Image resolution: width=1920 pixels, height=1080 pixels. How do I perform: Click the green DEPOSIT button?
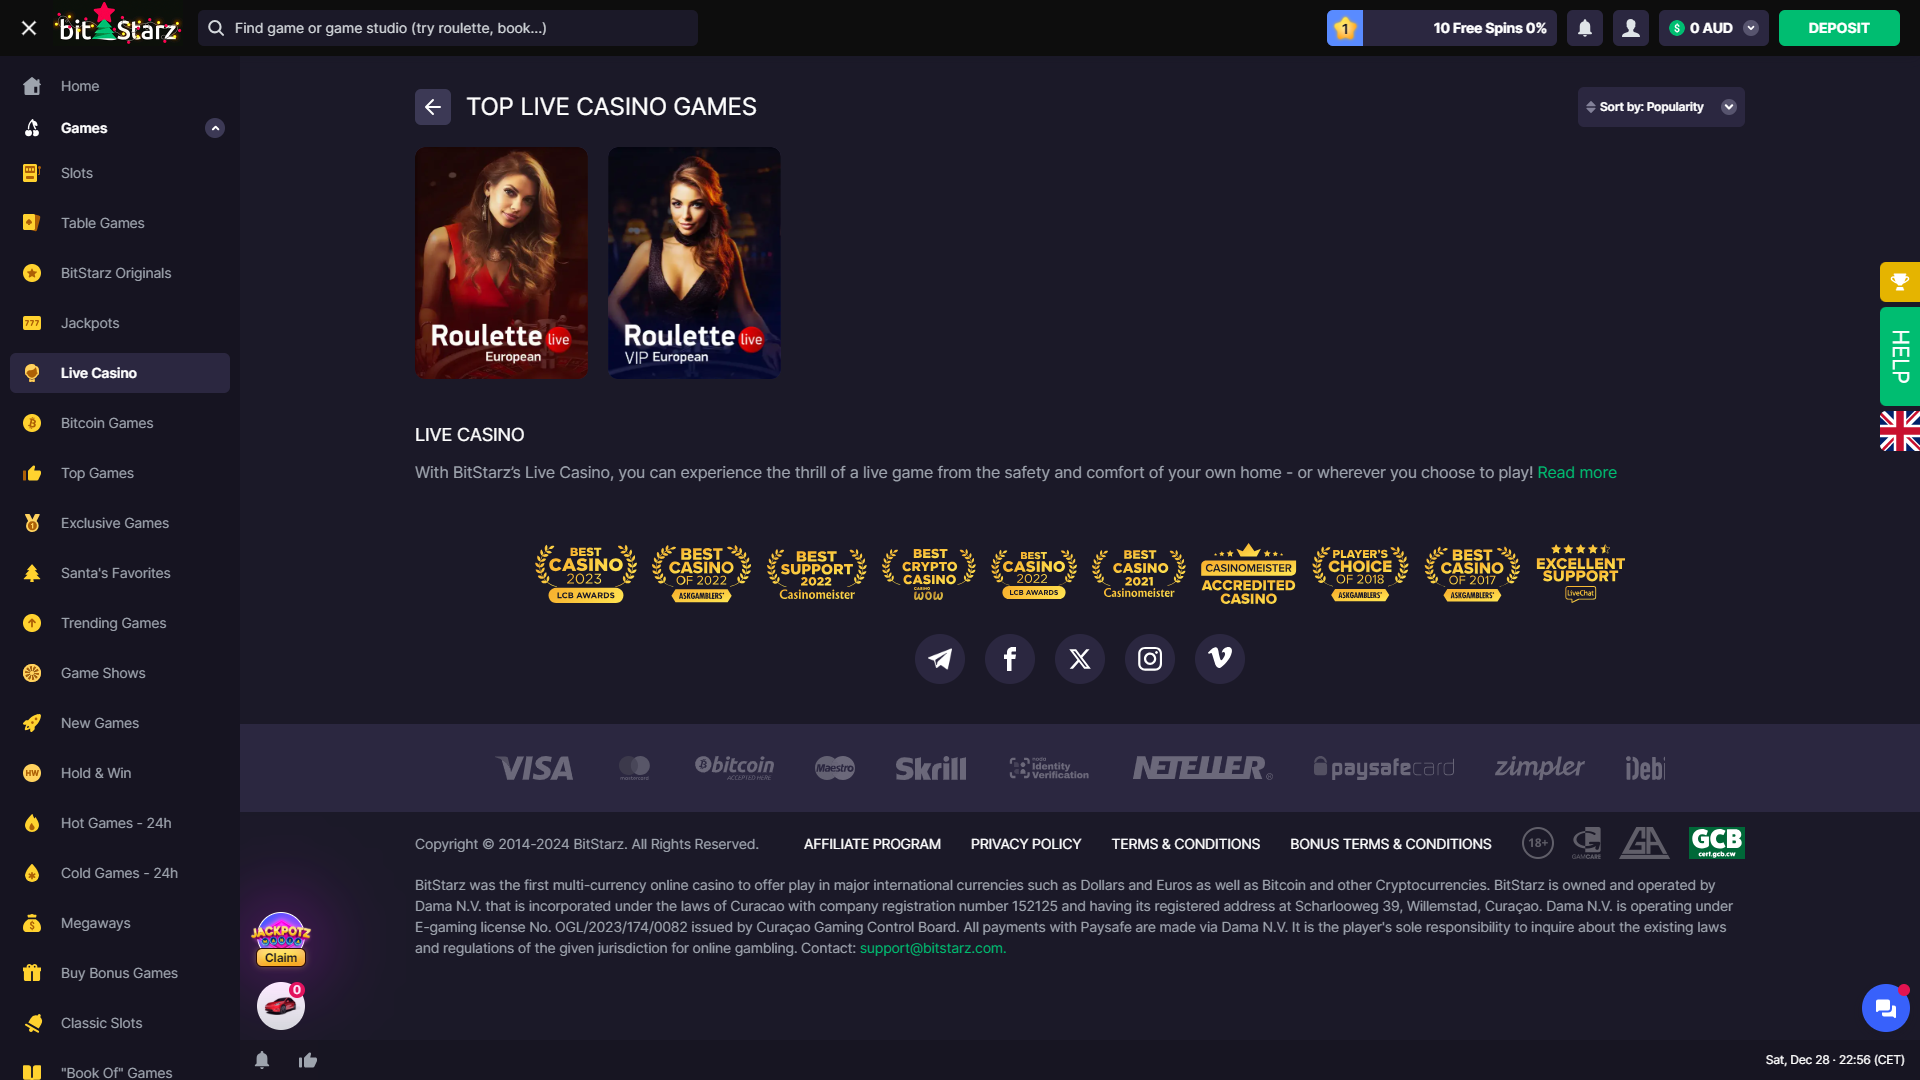coord(1839,28)
